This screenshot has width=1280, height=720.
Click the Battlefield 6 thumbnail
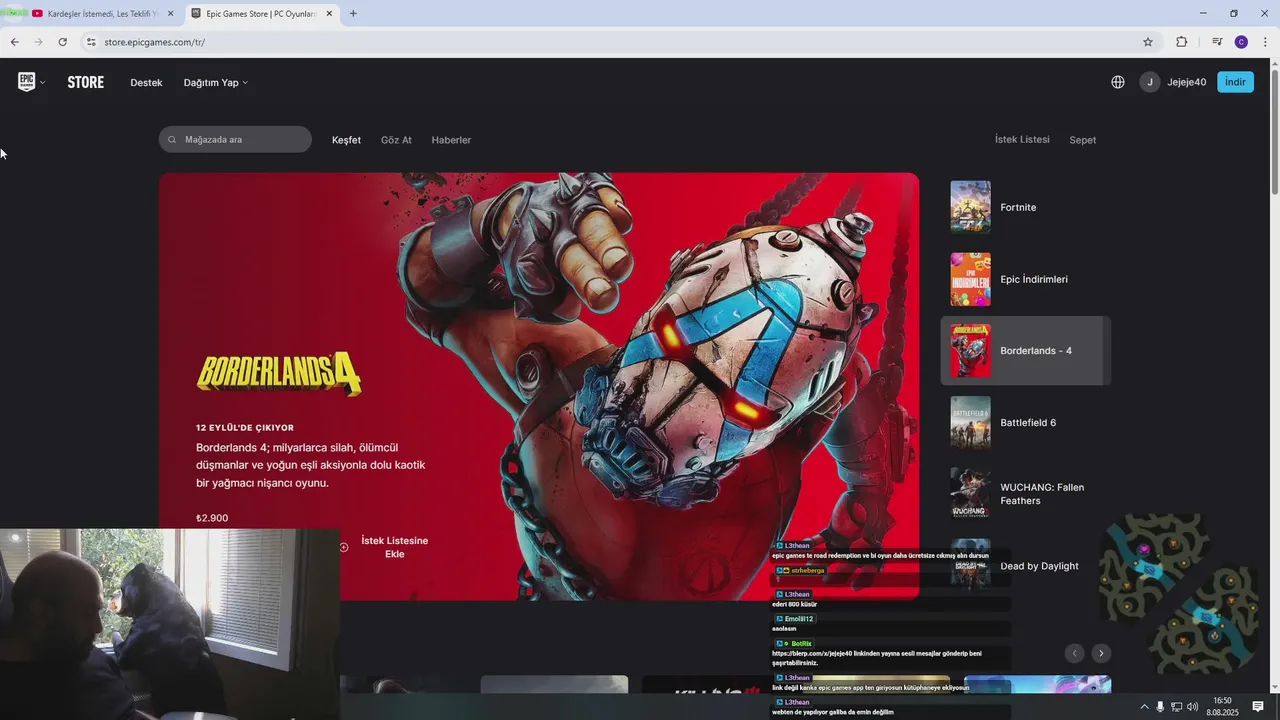tap(970, 423)
